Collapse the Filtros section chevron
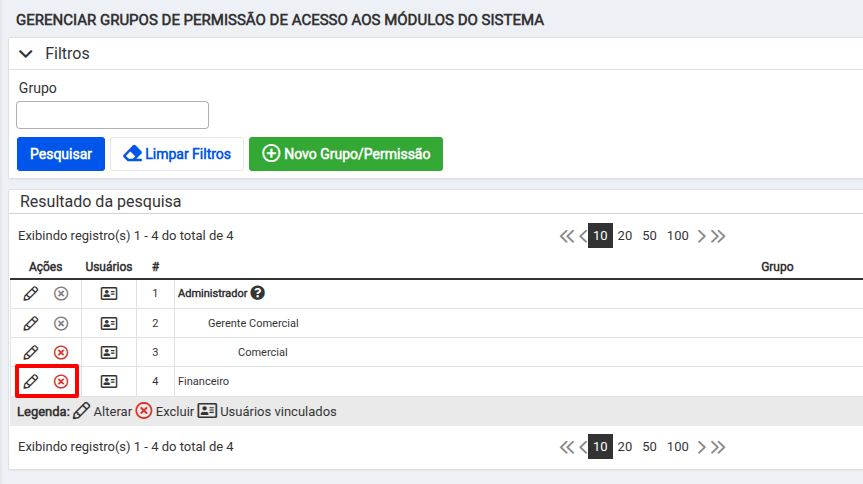 (x=26, y=54)
